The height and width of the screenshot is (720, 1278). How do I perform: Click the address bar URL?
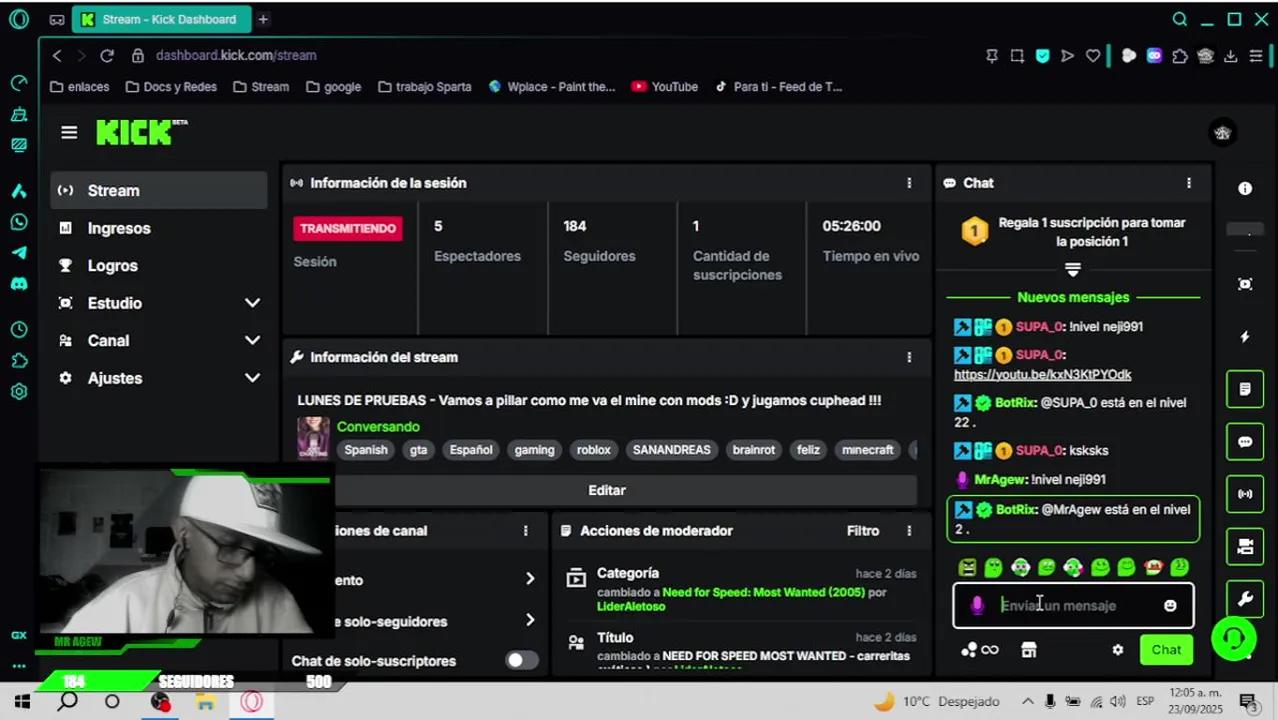click(x=236, y=56)
